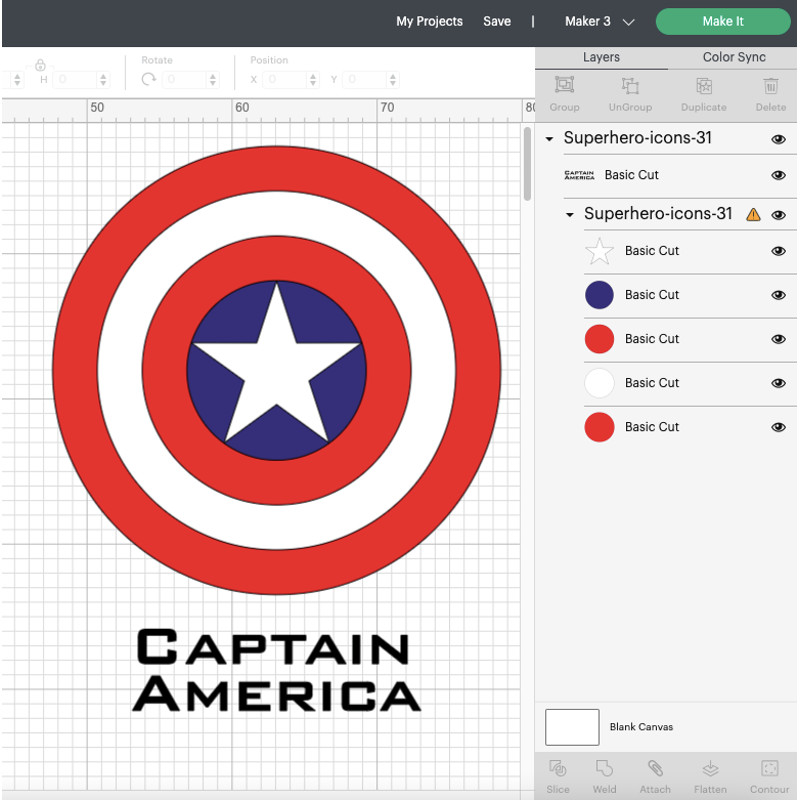The width and height of the screenshot is (800, 800).
Task: Toggle visibility of the star layer
Action: (778, 251)
